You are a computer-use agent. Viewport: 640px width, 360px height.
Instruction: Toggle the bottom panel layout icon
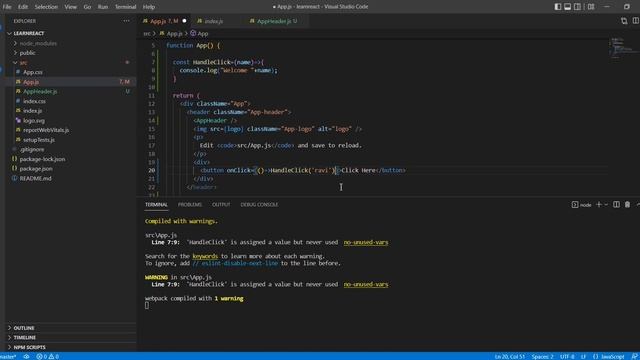click(x=567, y=7)
